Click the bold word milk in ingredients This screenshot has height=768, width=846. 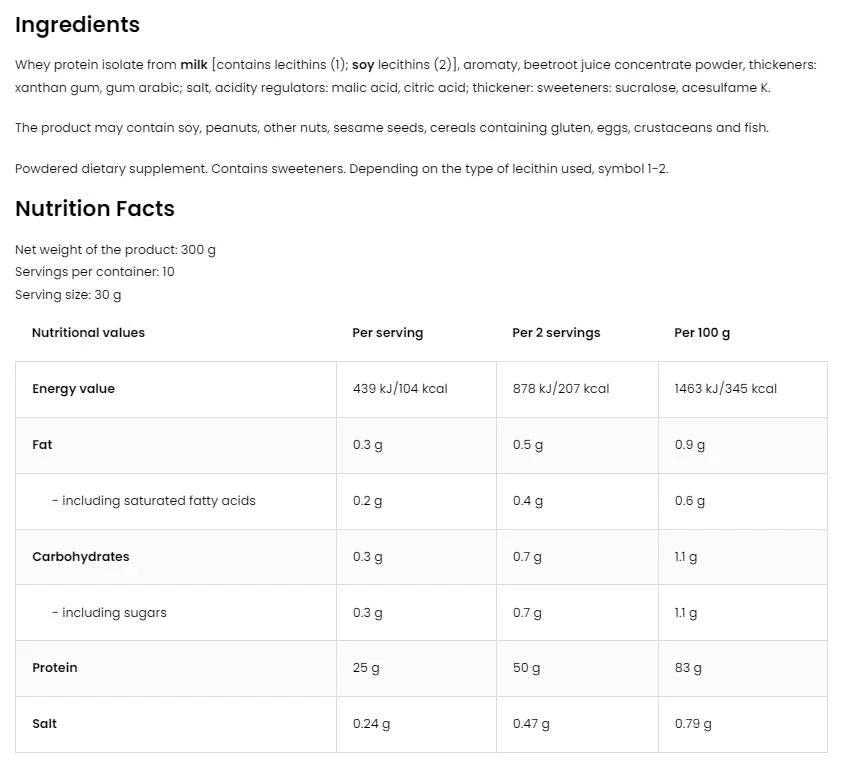tap(194, 65)
